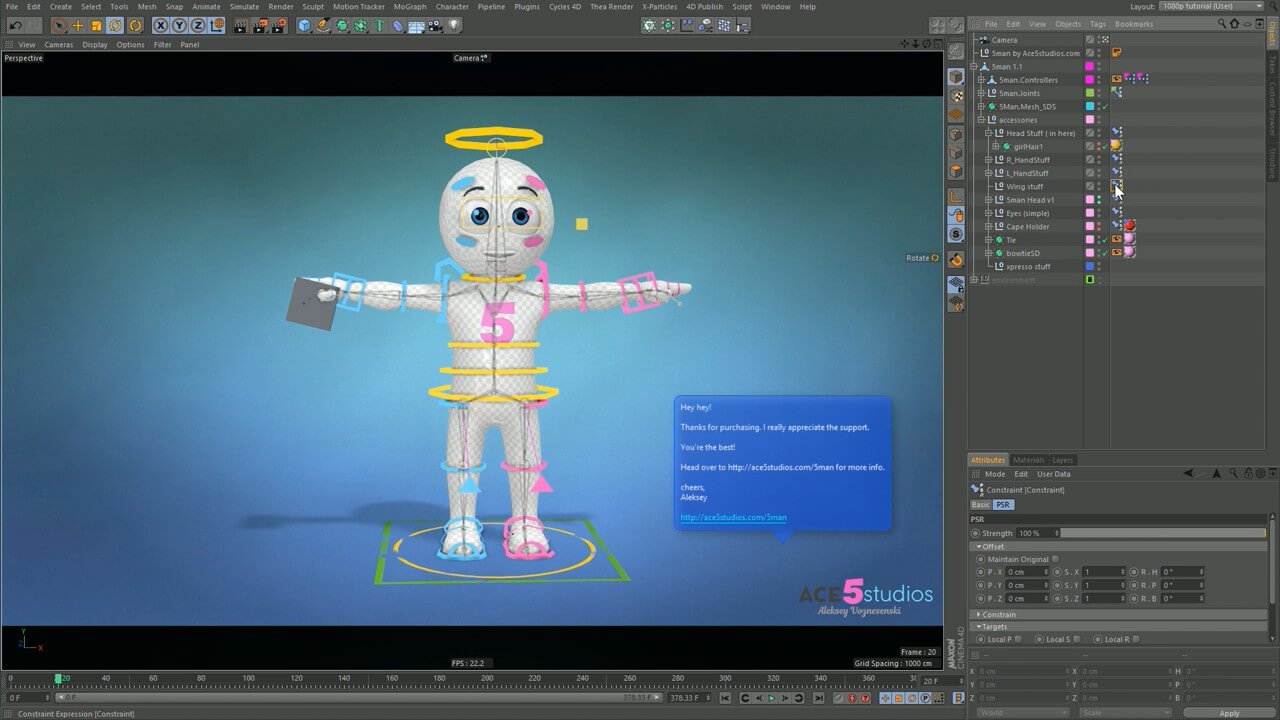1280x720 pixels.
Task: Expand the Constrain section
Action: coord(999,614)
